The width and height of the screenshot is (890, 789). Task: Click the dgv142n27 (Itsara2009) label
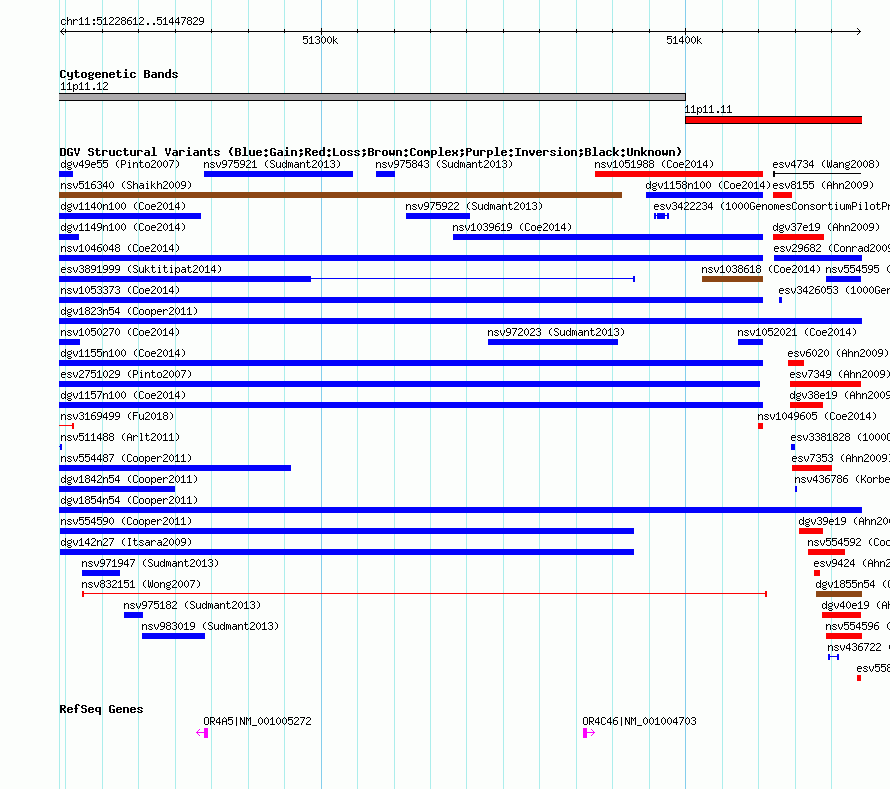click(126, 542)
